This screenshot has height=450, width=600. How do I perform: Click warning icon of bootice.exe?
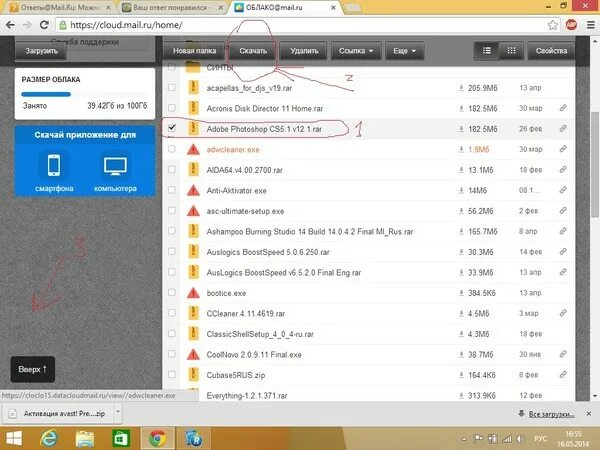193,293
